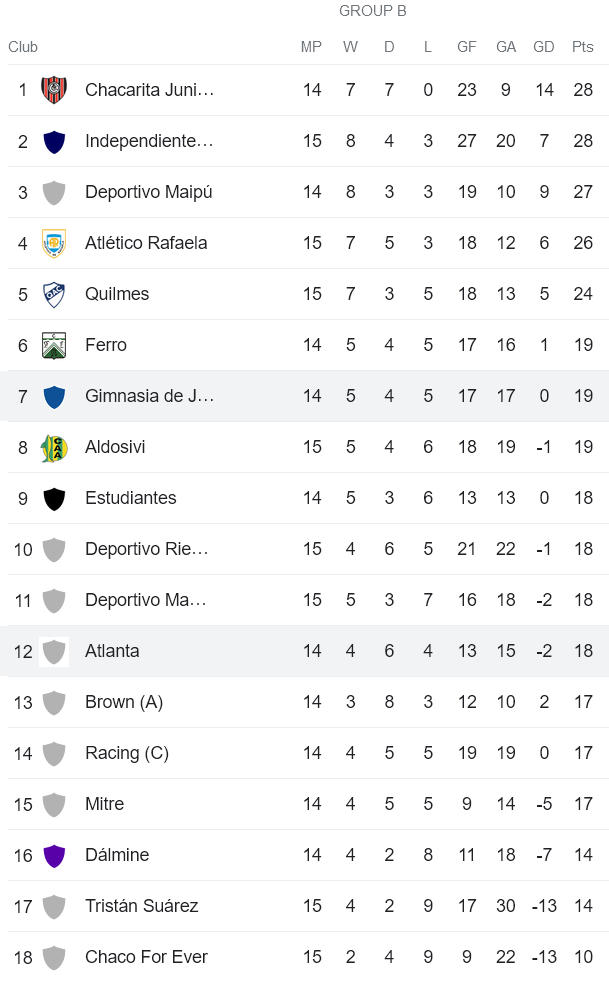This screenshot has width=609, height=982.
Task: Sort the table by Wins column
Action: click(350, 46)
